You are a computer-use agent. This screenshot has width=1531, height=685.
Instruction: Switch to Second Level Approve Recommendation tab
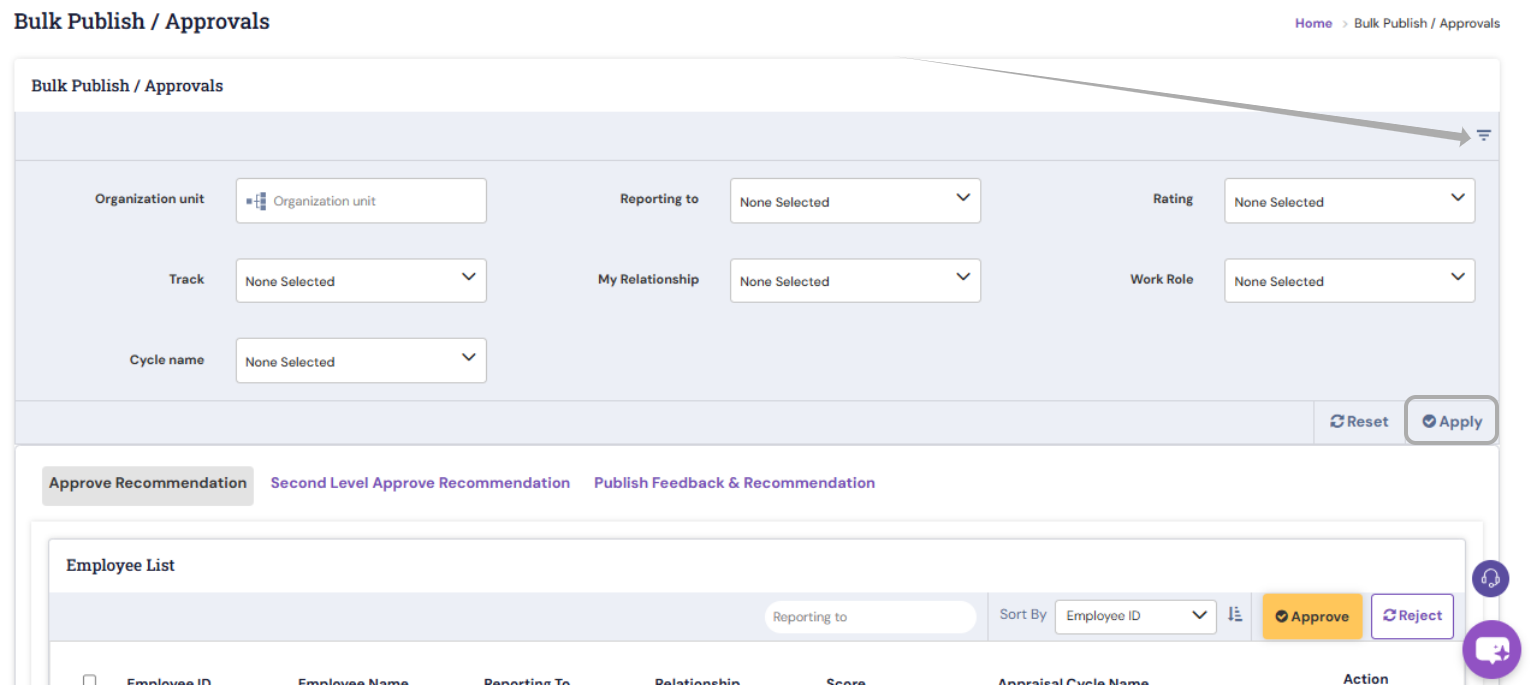(x=420, y=483)
